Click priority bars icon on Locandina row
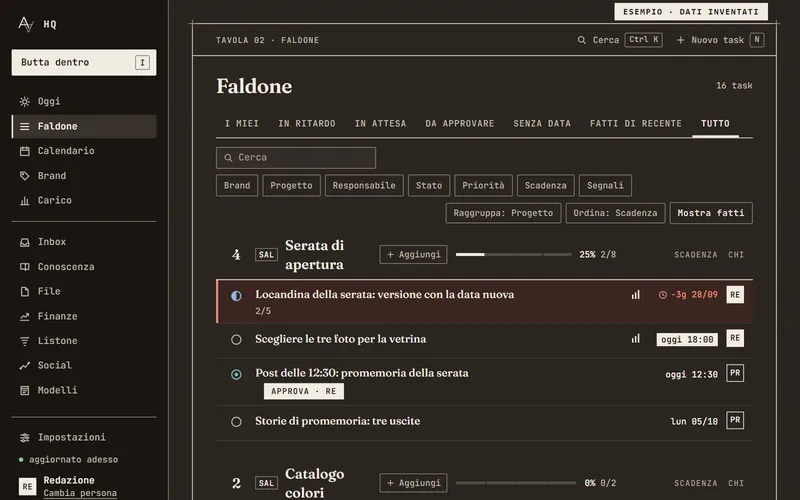800x500 pixels. 635,295
